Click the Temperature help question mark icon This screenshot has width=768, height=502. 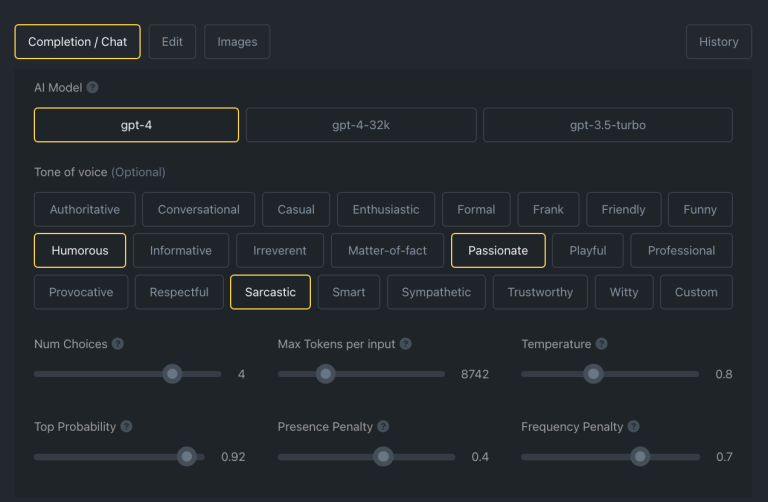601,344
